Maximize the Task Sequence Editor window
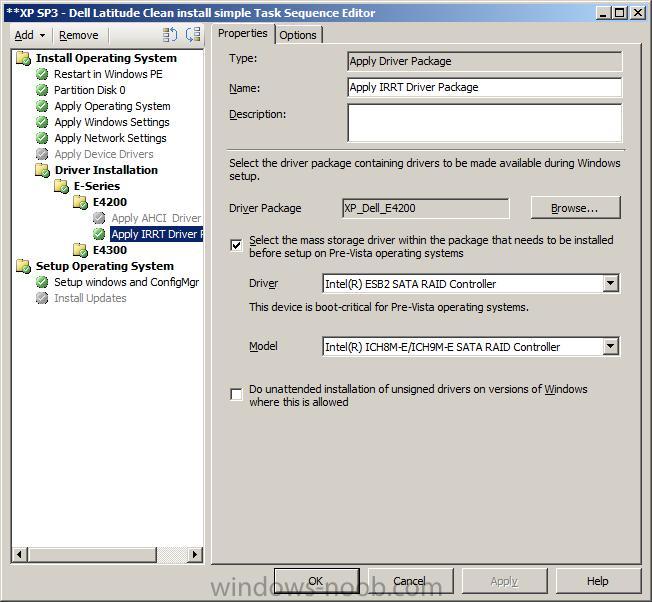Screen dimensions: 652x602 click(x=619, y=13)
